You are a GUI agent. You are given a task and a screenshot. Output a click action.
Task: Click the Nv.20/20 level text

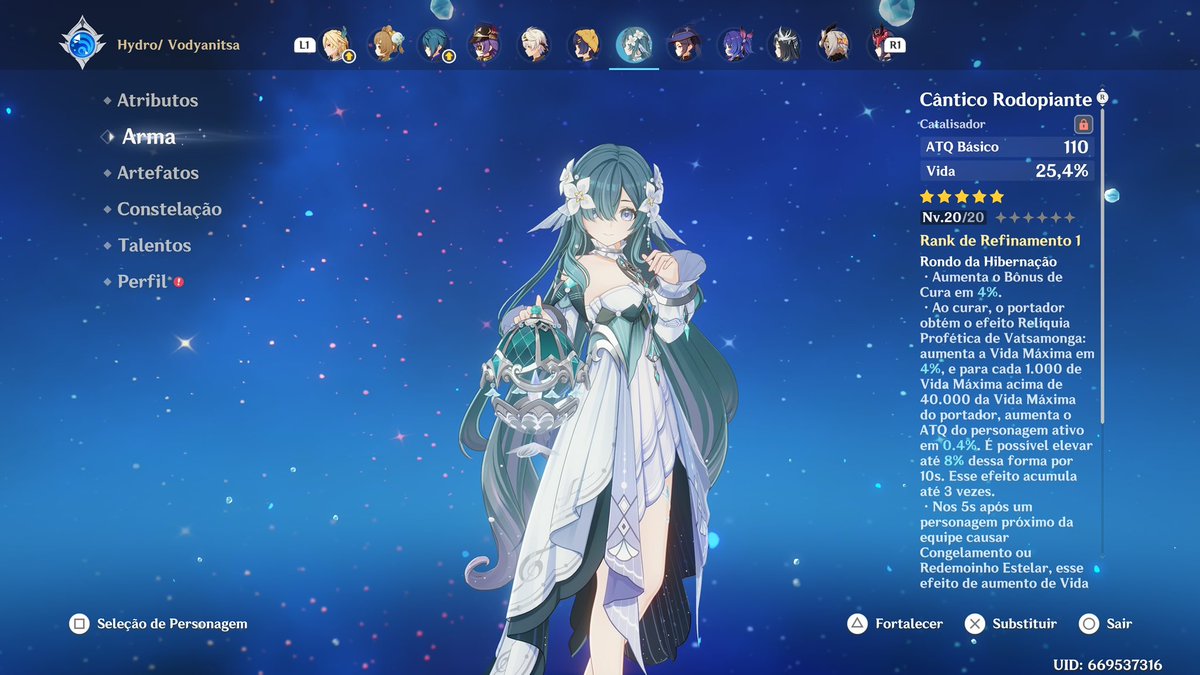coord(954,217)
